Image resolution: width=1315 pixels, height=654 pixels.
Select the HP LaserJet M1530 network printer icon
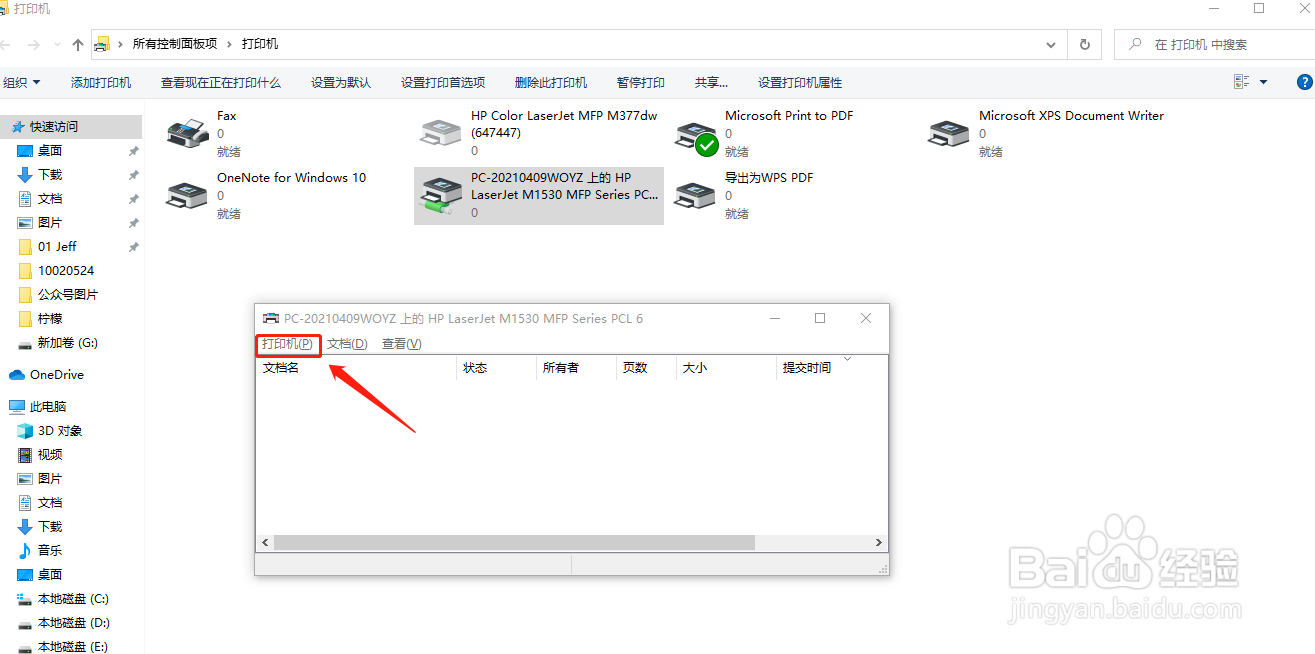tap(440, 196)
